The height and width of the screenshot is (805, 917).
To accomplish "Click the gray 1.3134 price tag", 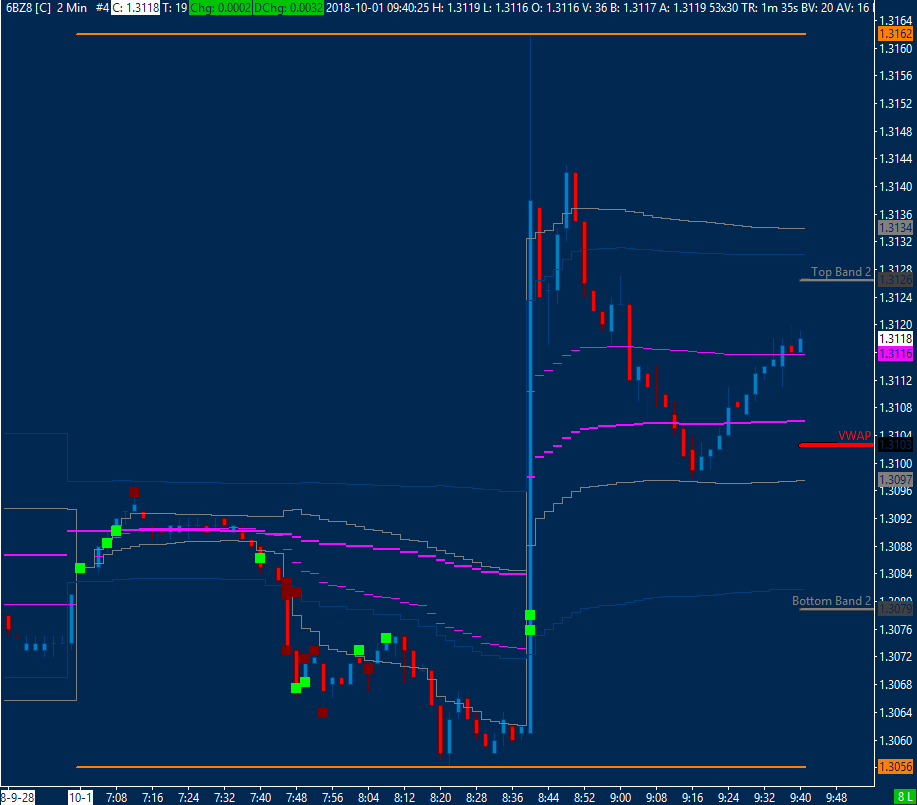I will (x=895, y=228).
